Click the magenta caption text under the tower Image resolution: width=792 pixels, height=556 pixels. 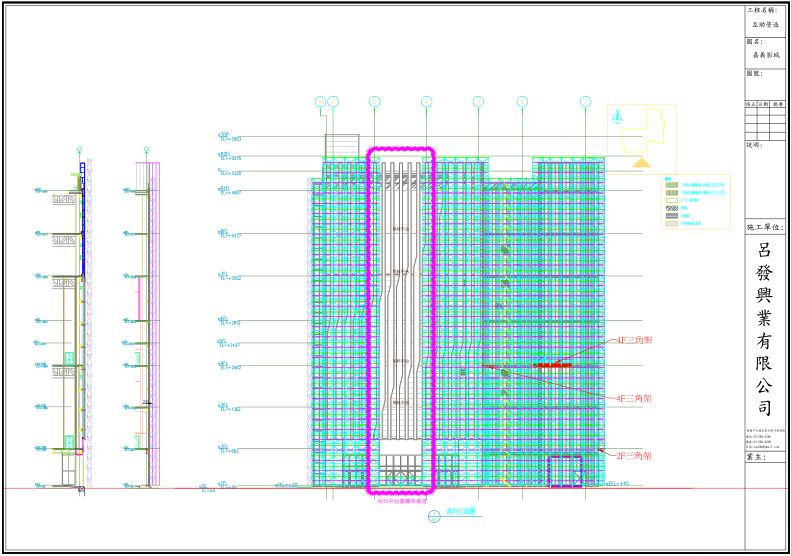coord(400,501)
